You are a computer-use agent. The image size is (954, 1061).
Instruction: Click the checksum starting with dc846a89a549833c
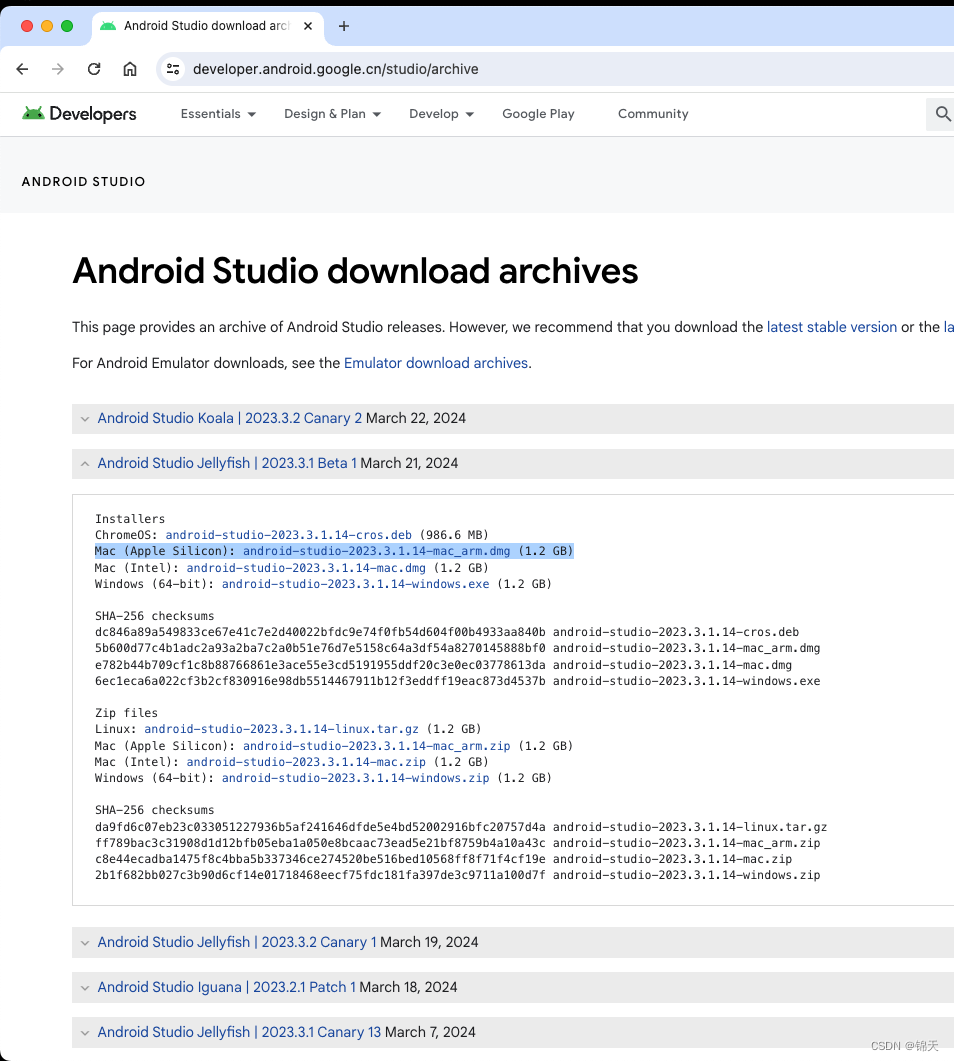pyautogui.click(x=320, y=632)
